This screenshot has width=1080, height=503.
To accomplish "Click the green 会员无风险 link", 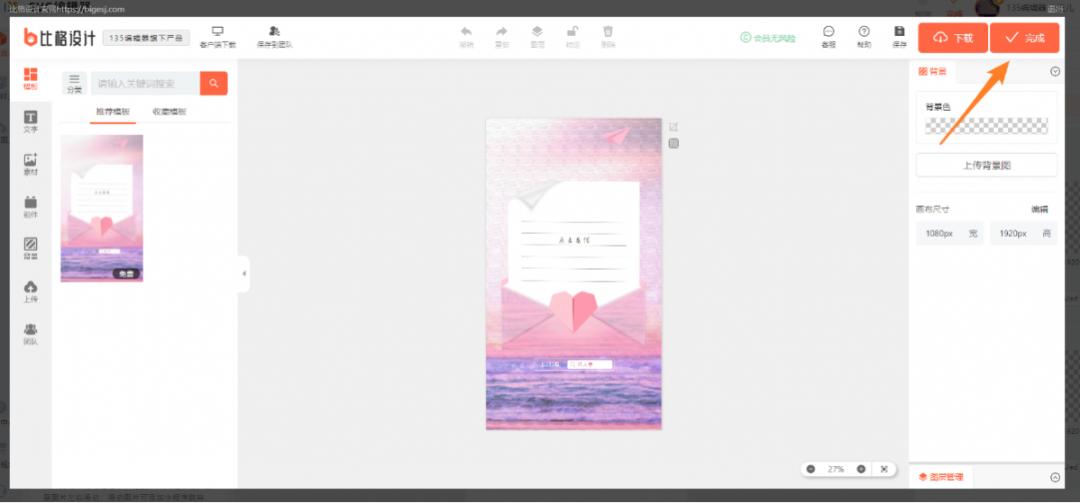I will pyautogui.click(x=768, y=38).
